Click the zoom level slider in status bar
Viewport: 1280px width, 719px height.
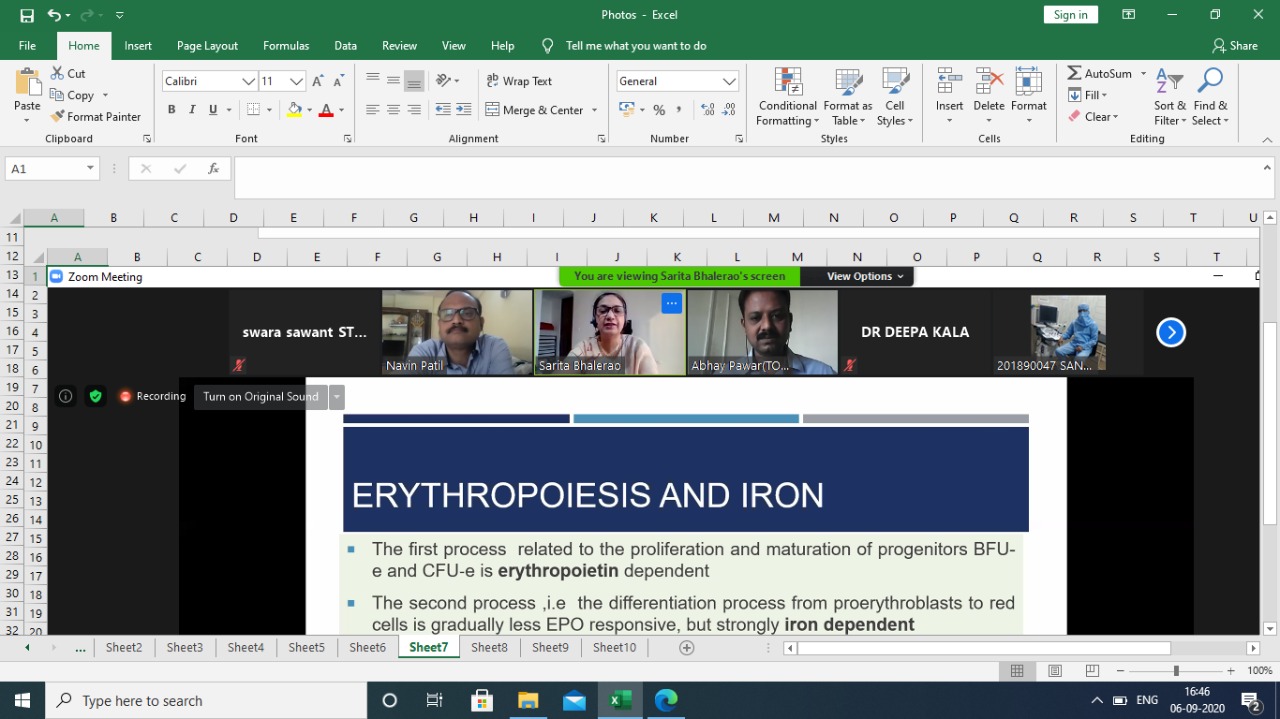(x=1176, y=671)
